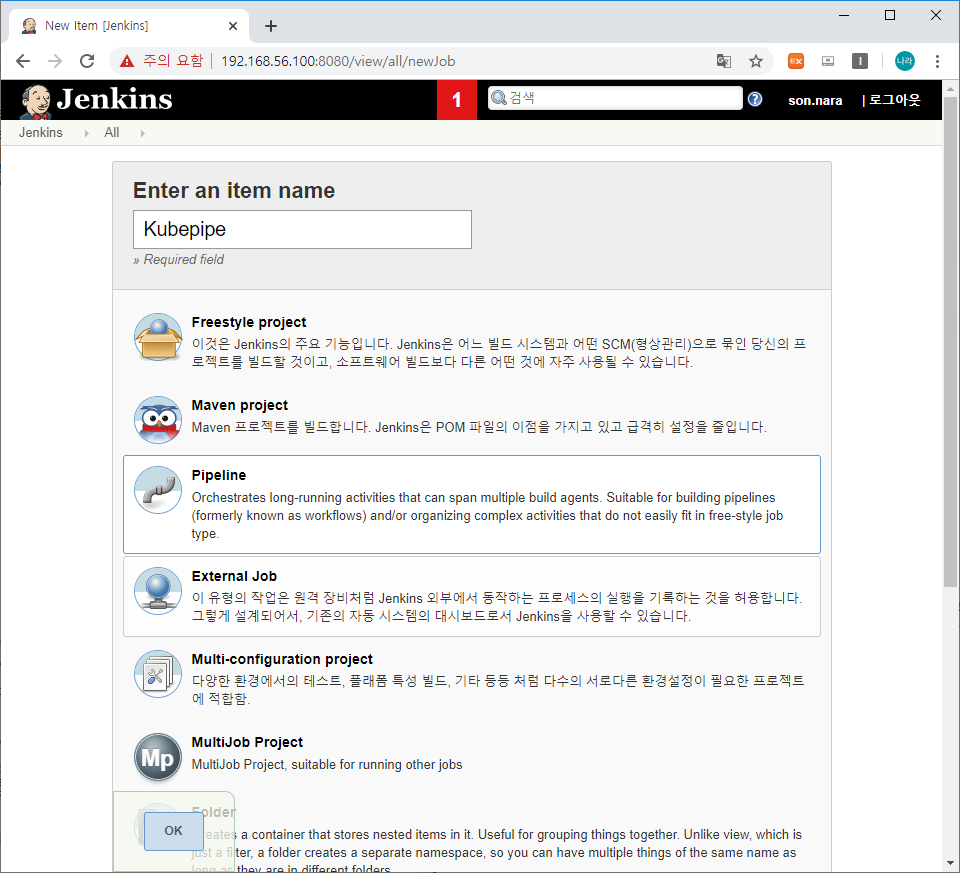
Task: Select the Multi-configuration project title
Action: tap(282, 659)
